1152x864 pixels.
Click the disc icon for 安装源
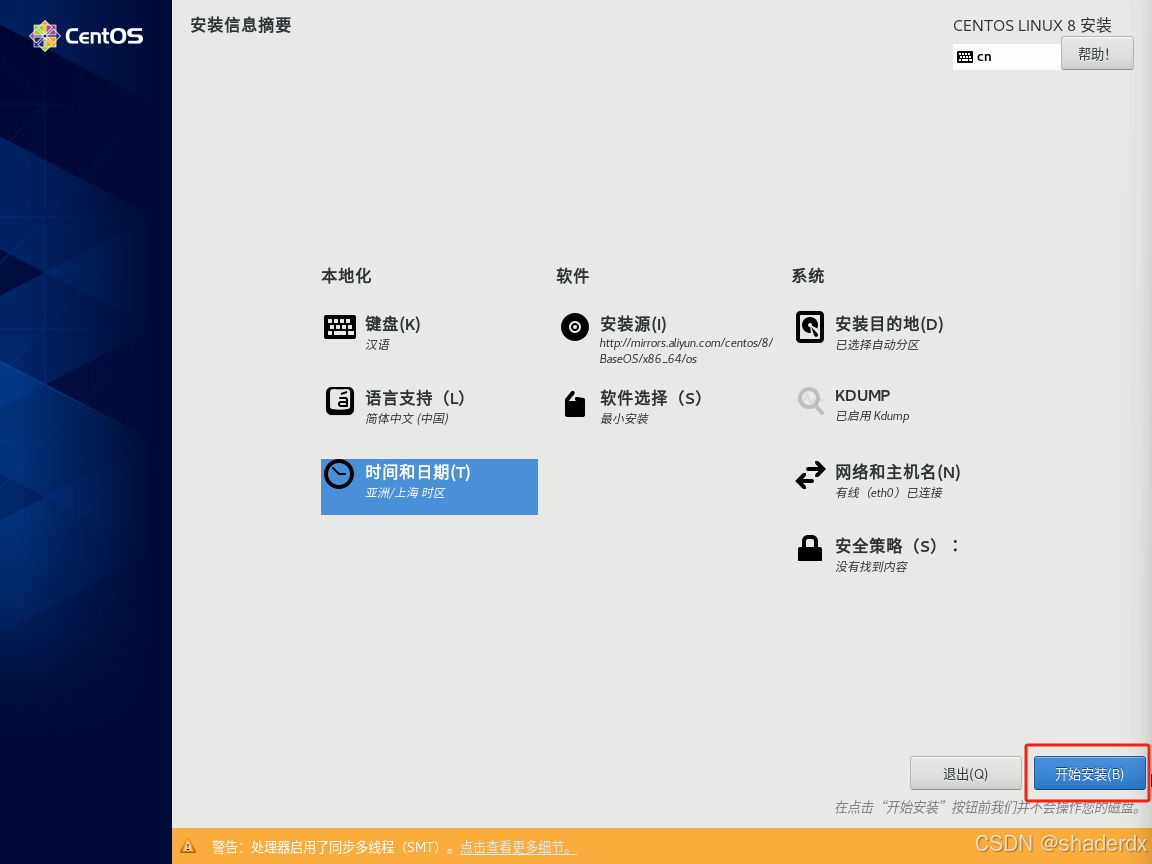[575, 327]
